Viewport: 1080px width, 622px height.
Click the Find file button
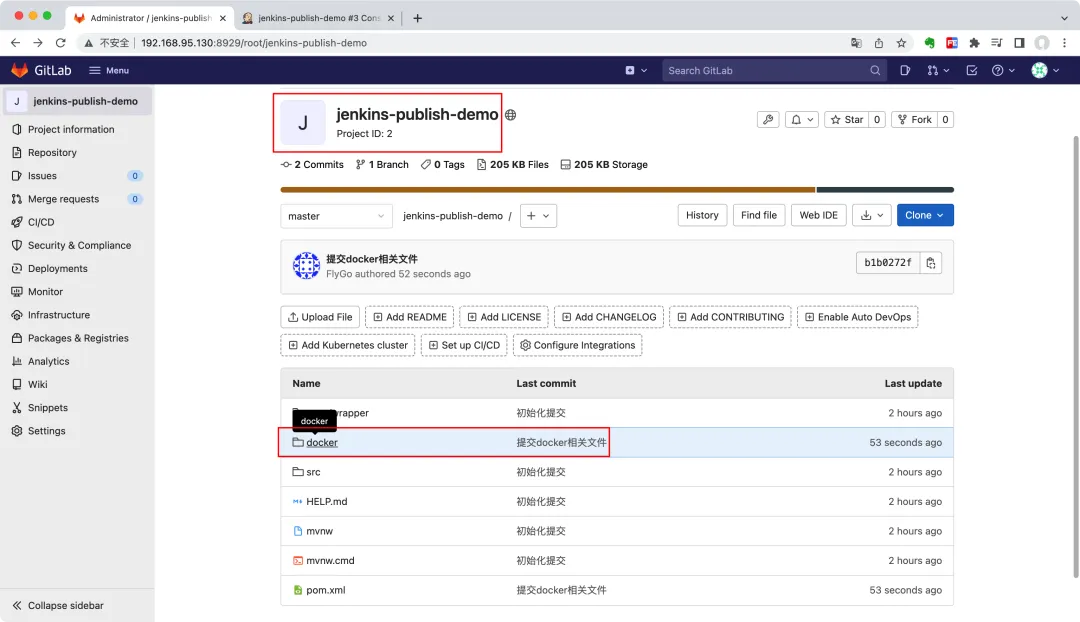point(758,215)
